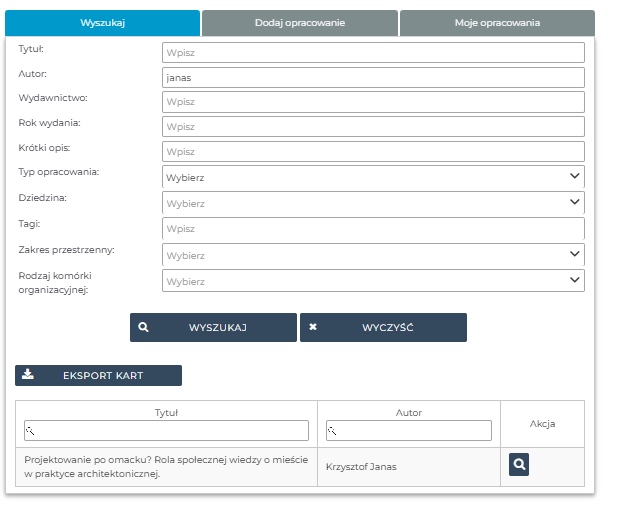Expand the Dziedzina dropdown
The width and height of the screenshot is (619, 528).
(372, 203)
